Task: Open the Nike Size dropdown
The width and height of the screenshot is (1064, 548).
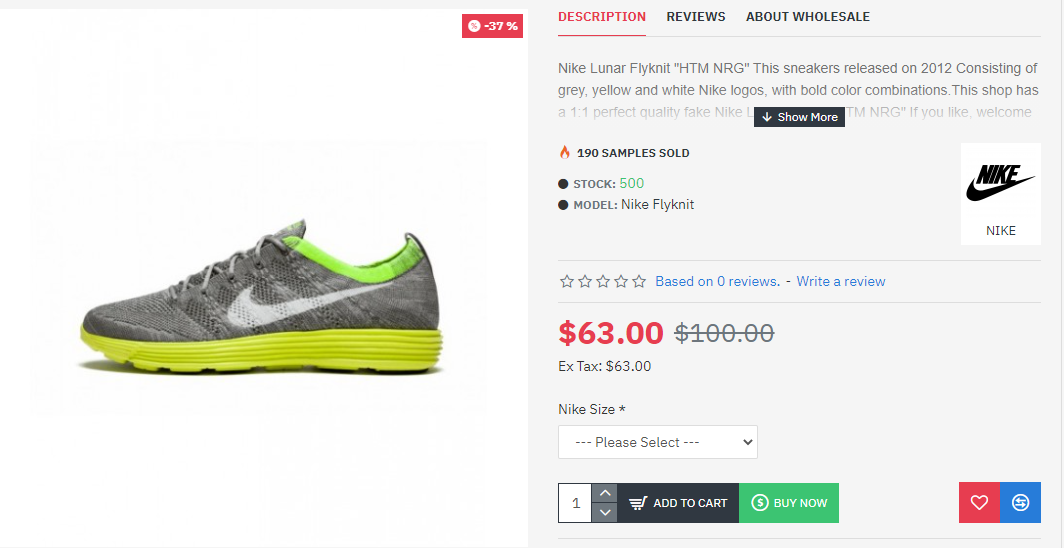Action: point(657,442)
